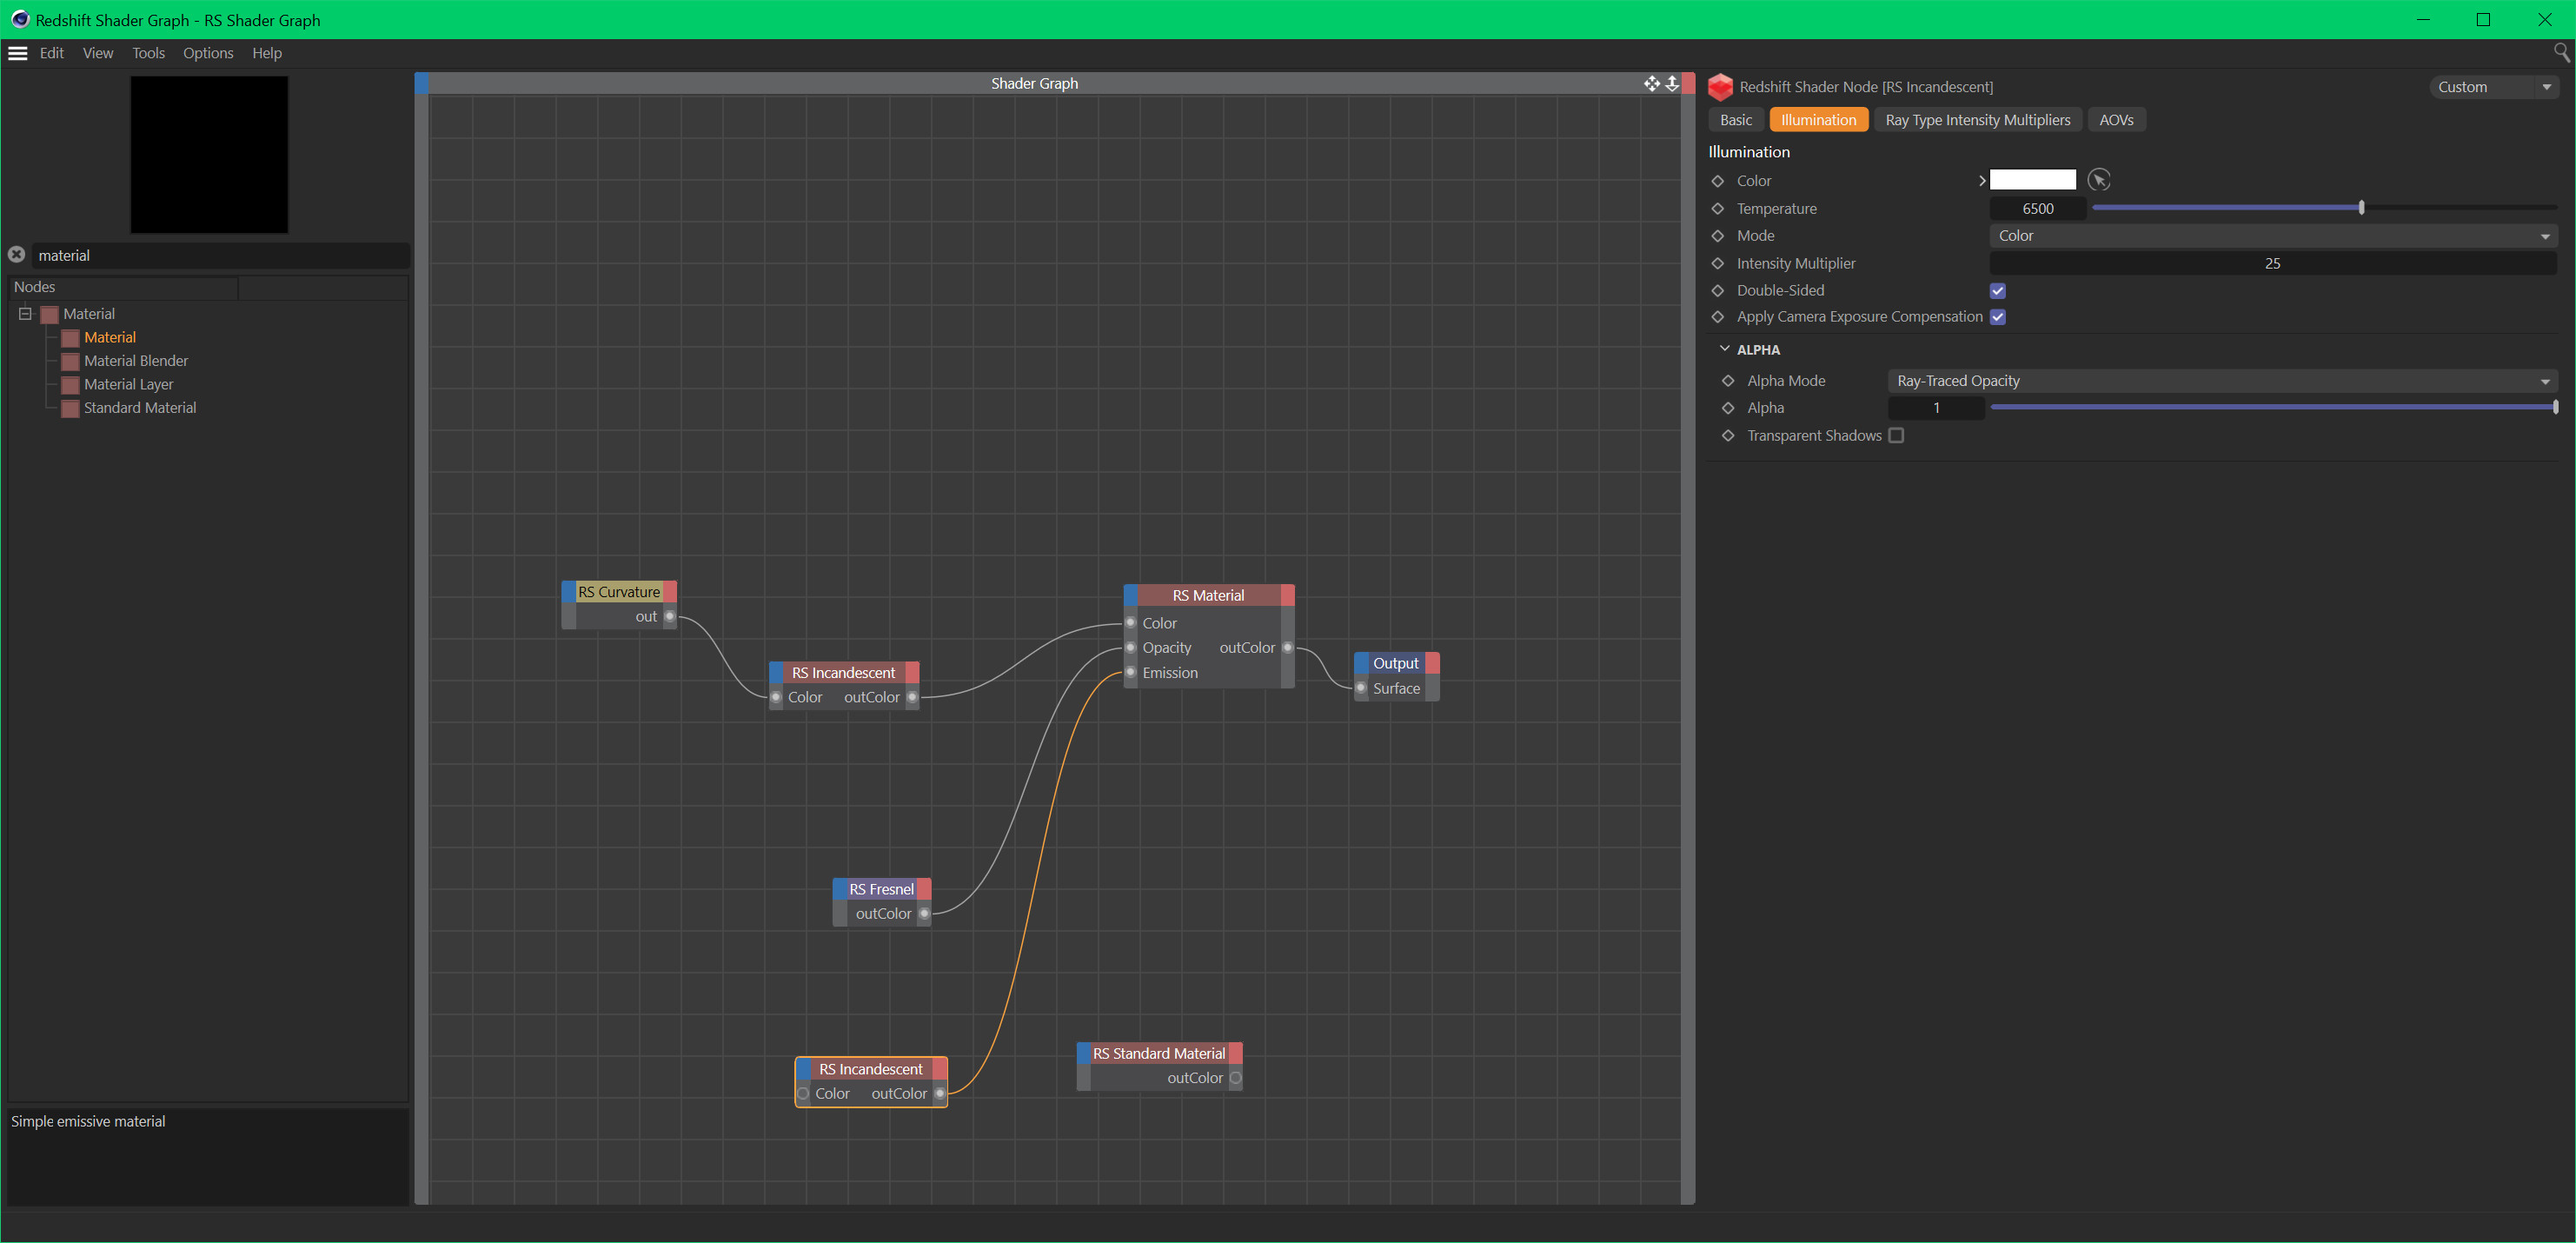Open the Custom layout dropdown
Viewport: 2576px width, 1243px height.
2493,87
